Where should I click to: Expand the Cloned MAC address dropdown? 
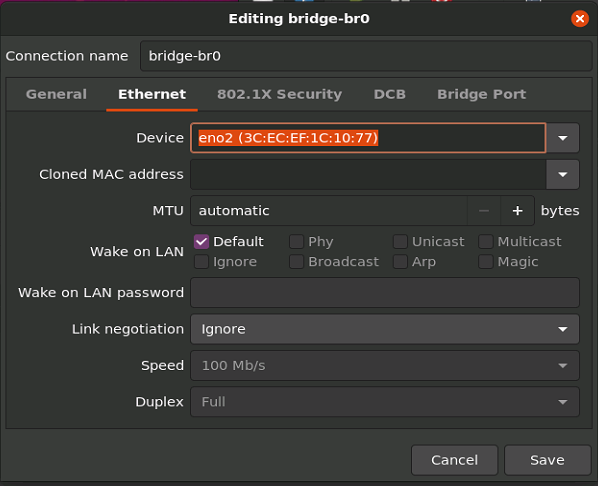pyautogui.click(x=563, y=174)
